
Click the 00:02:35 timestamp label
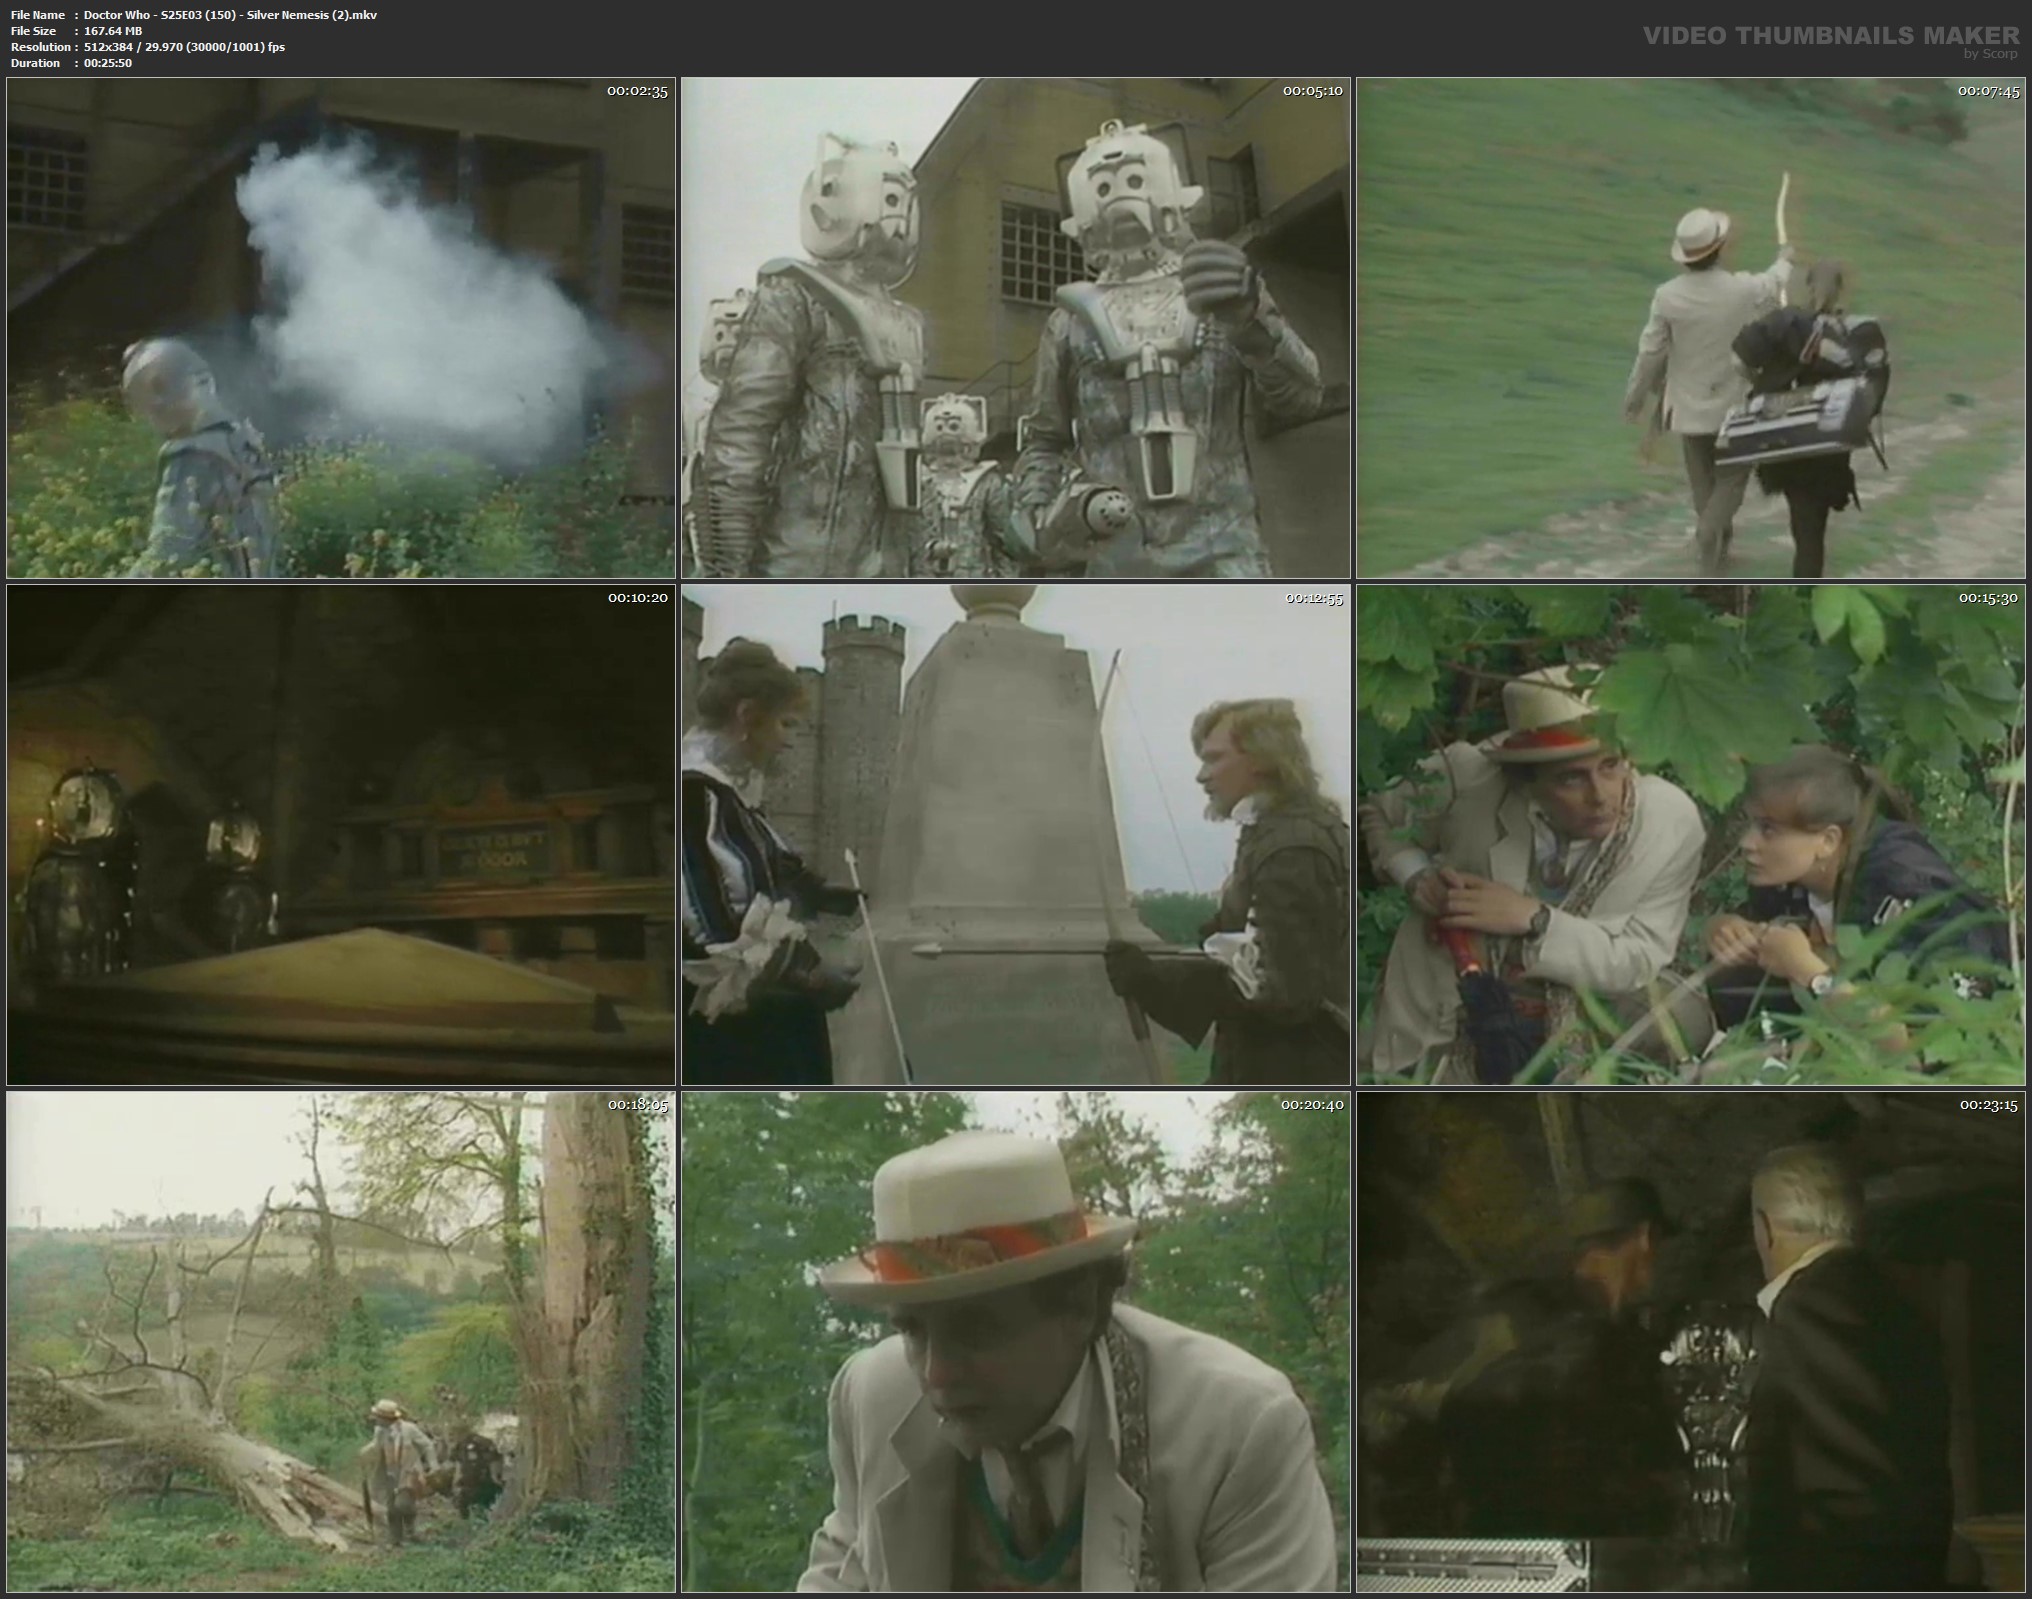(637, 91)
